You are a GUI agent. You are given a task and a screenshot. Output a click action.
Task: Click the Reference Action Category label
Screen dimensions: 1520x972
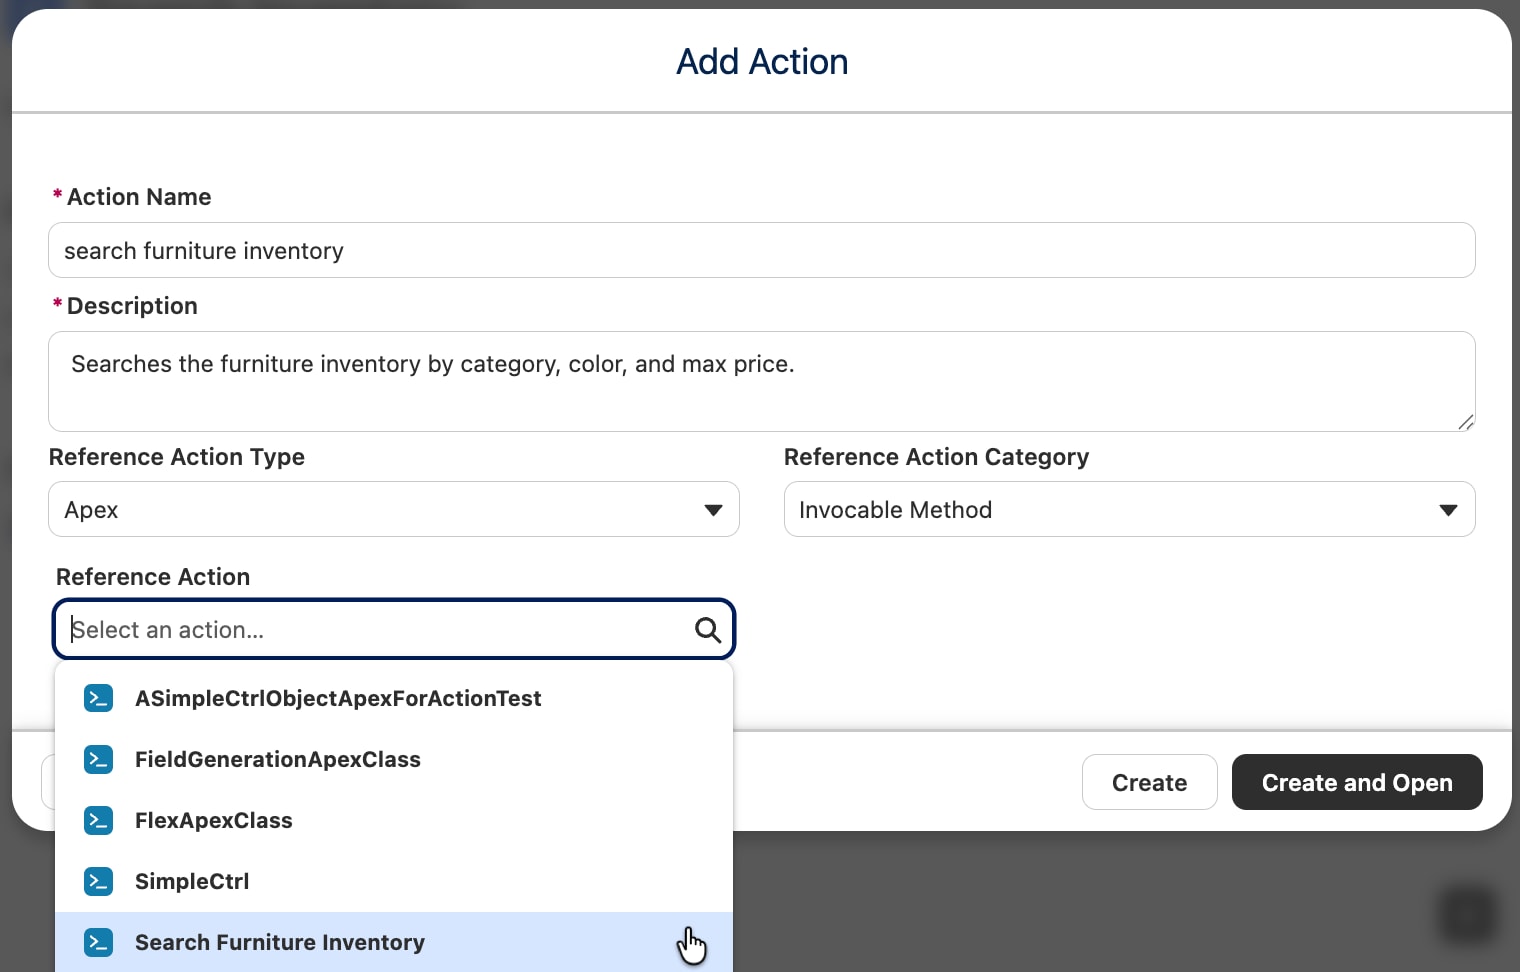click(936, 457)
